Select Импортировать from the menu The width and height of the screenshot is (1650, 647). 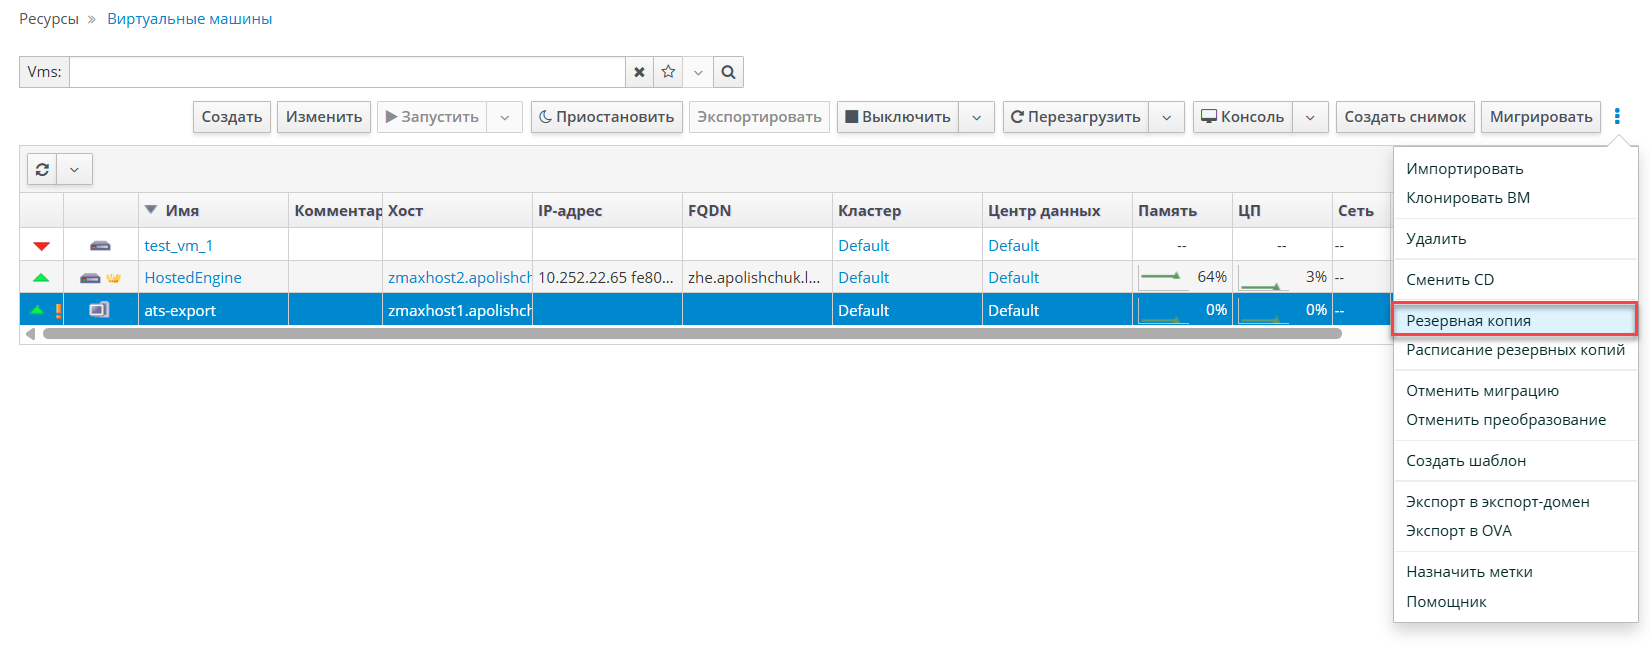tap(1465, 169)
